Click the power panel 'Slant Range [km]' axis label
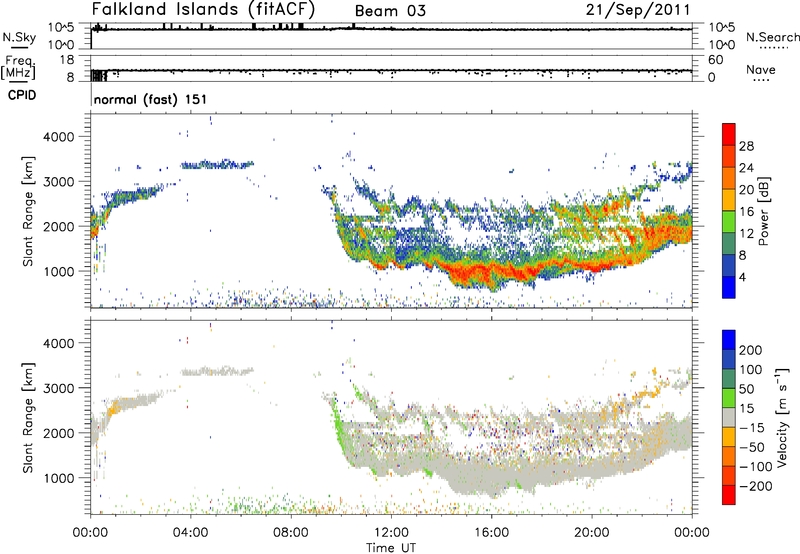Screen dimensions: 800x554 click(28, 211)
